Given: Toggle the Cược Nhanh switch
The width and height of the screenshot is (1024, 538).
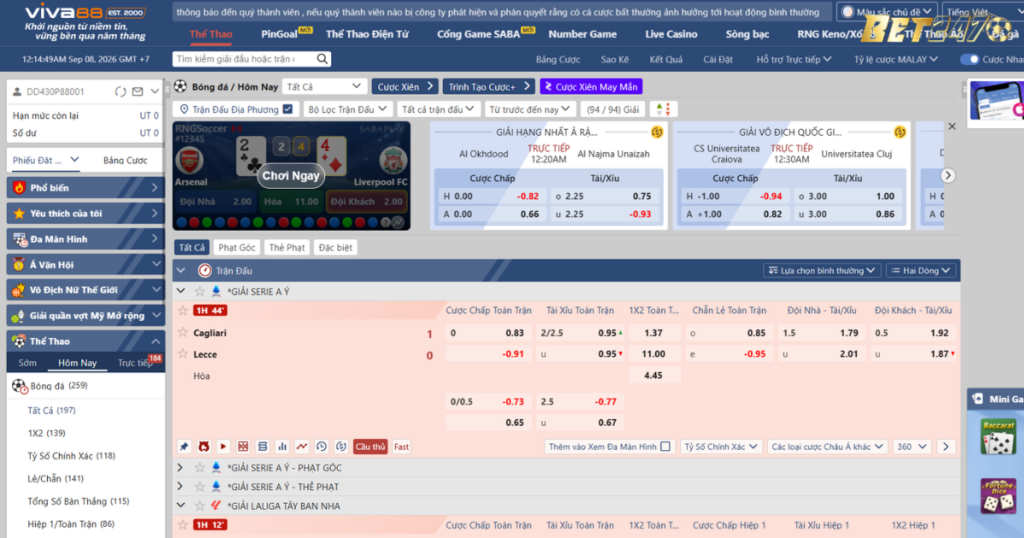Looking at the screenshot, I should (969, 59).
